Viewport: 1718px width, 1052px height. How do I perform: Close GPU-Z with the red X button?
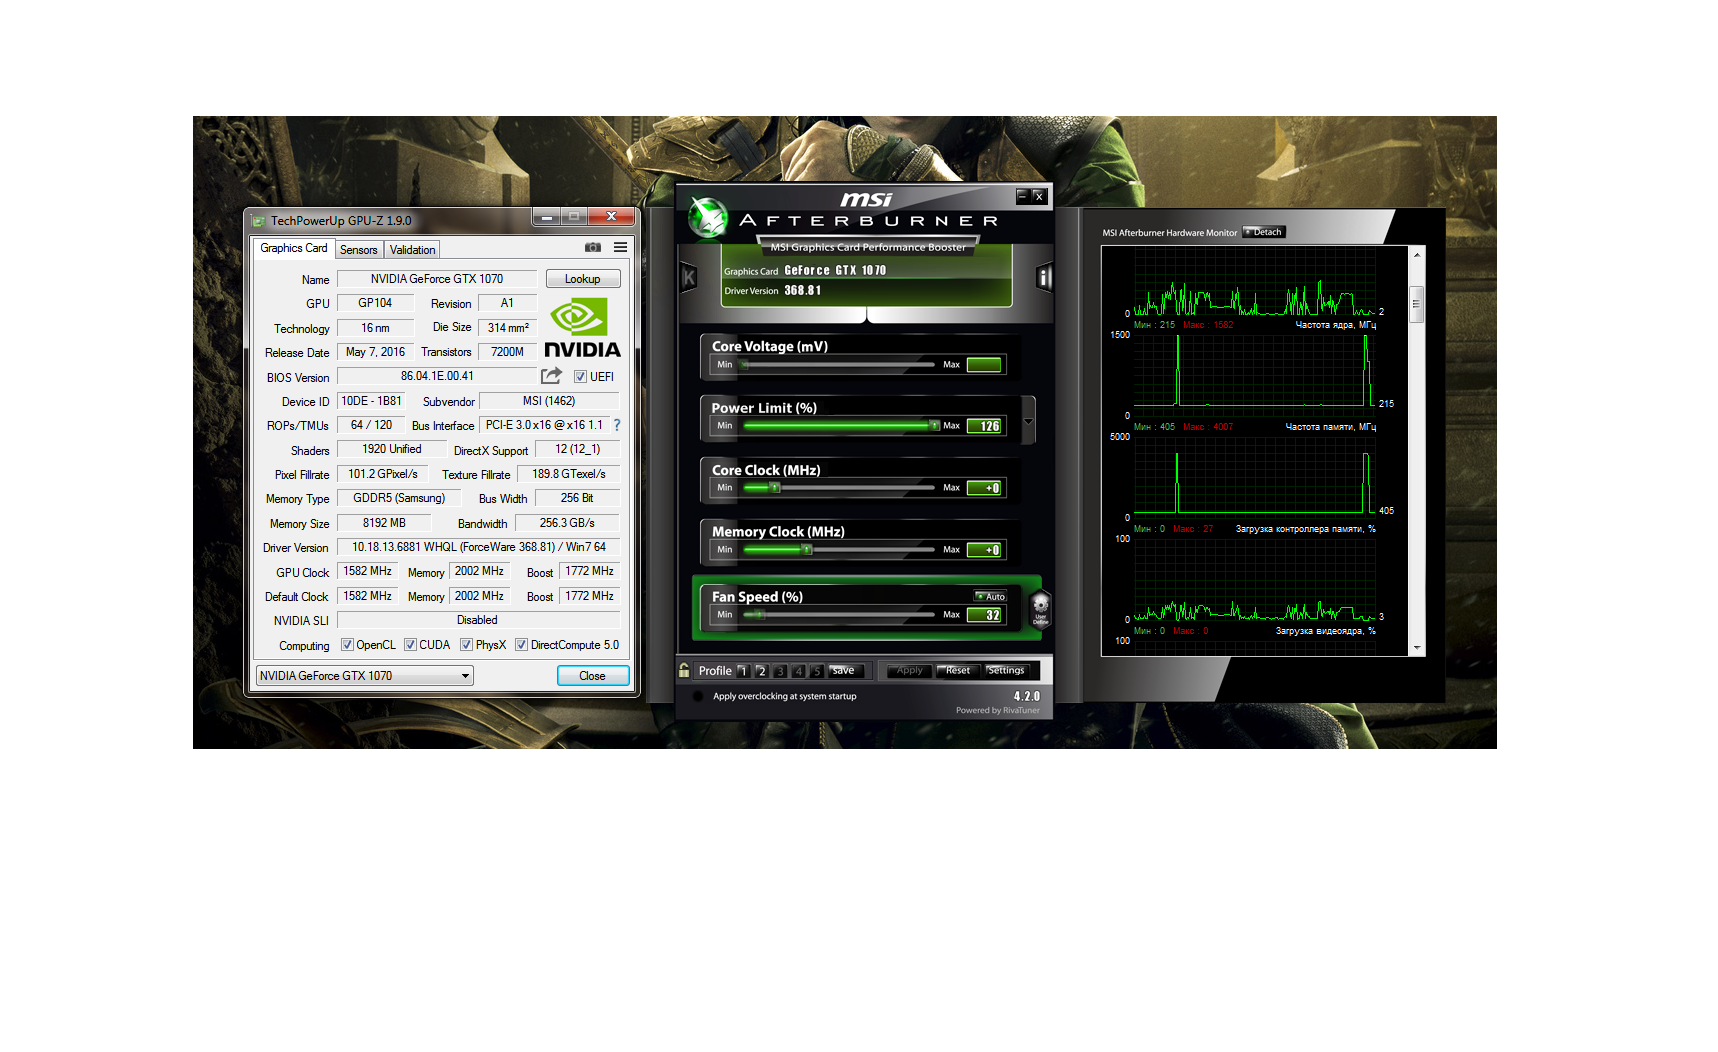[x=611, y=216]
